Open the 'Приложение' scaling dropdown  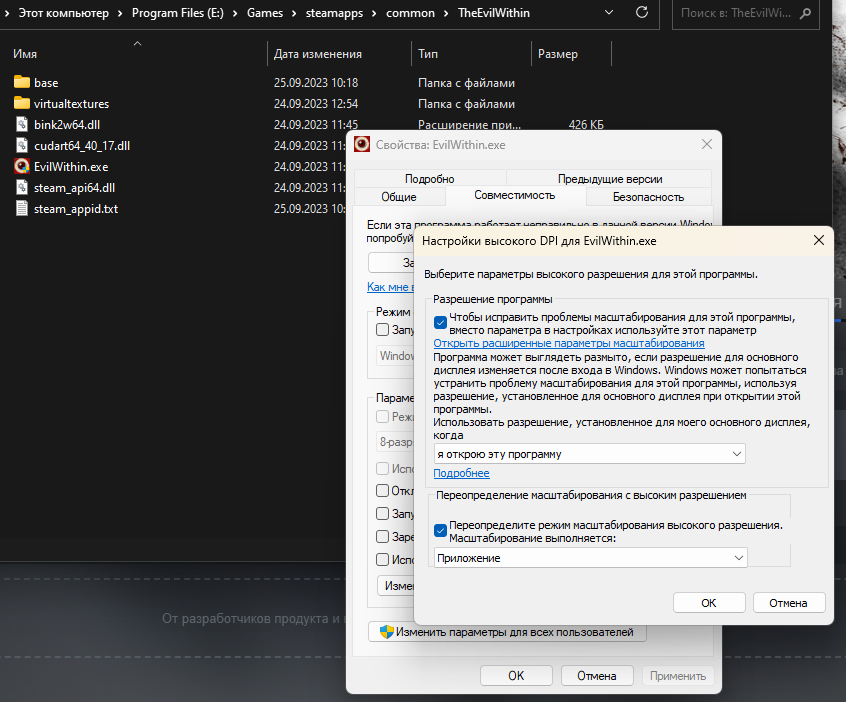pyautogui.click(x=591, y=558)
